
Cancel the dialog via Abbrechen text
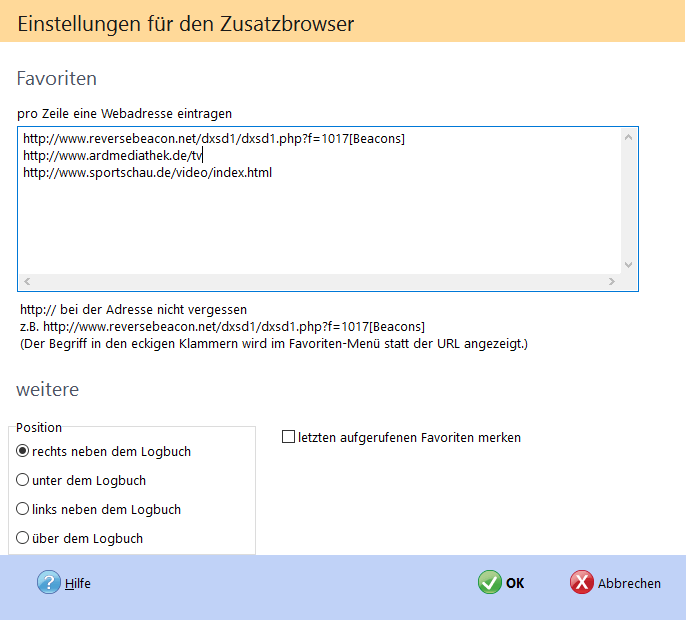click(x=629, y=584)
